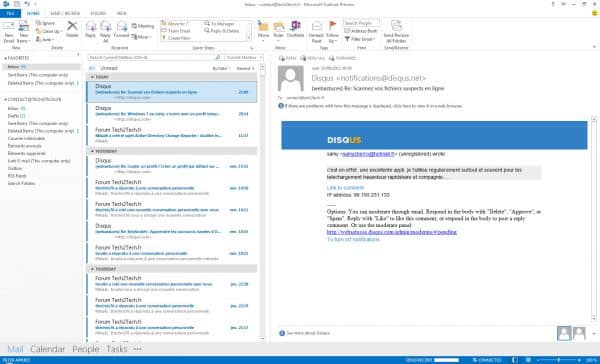Click the Search Current Mailbox input field
This screenshot has height=364, width=600.
pos(151,57)
